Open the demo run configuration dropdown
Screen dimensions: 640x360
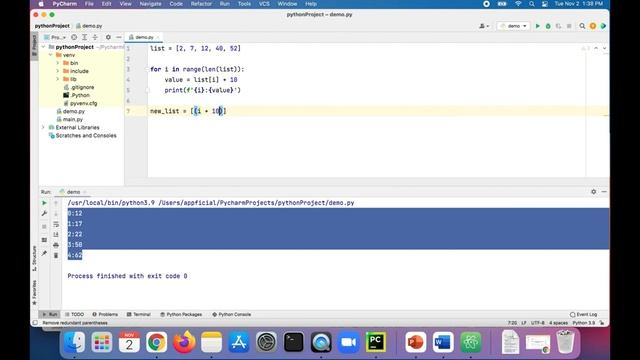(x=513, y=26)
